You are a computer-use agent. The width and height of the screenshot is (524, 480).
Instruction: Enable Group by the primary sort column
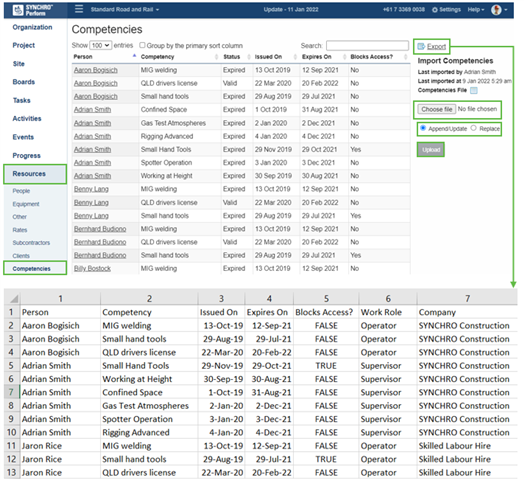pyautogui.click(x=142, y=45)
